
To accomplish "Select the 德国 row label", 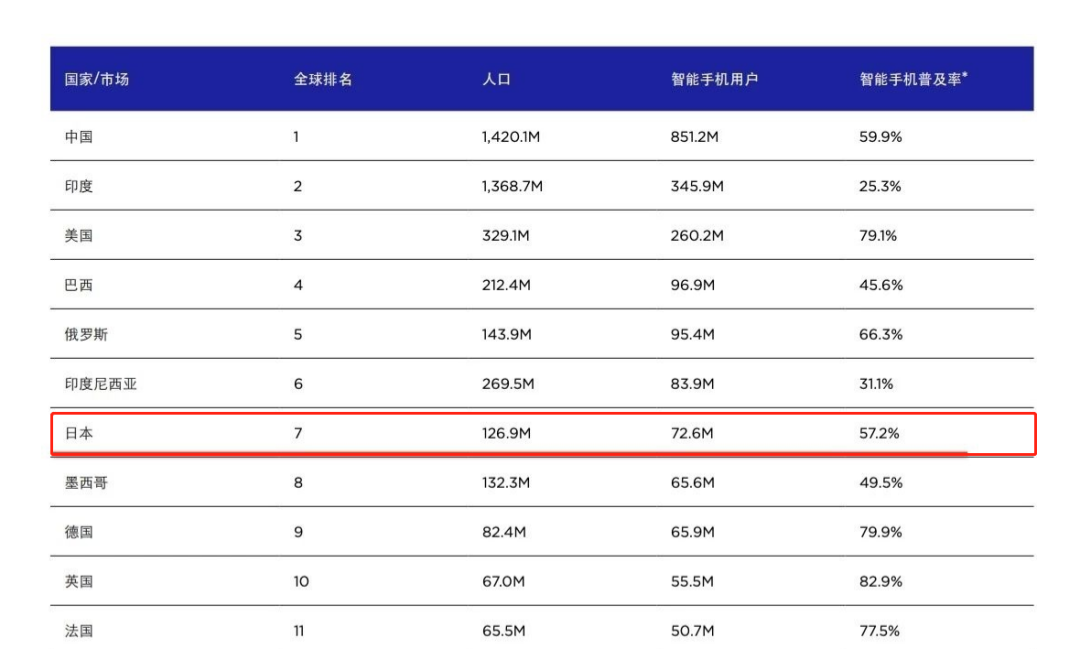I will (x=80, y=531).
